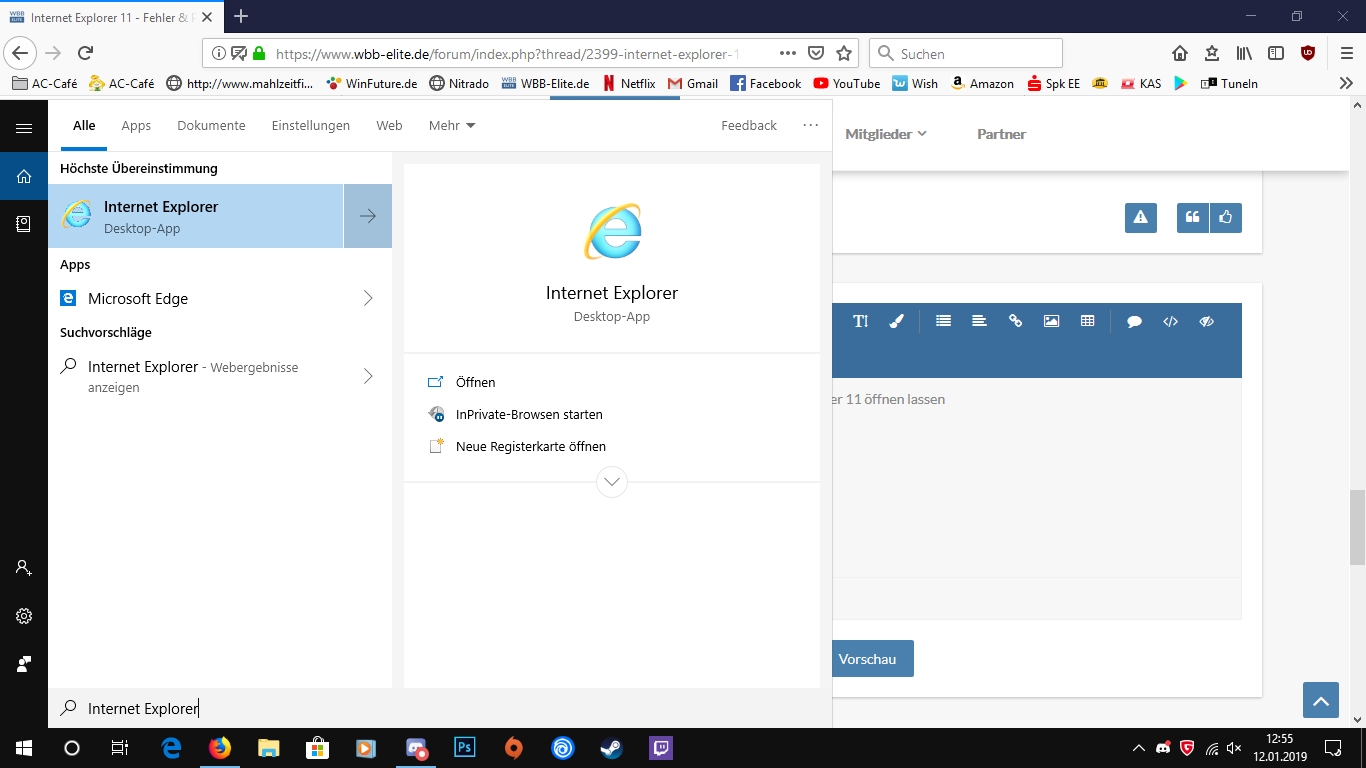Image resolution: width=1366 pixels, height=768 pixels.
Task: Open search panel more options ellipsis
Action: [810, 125]
